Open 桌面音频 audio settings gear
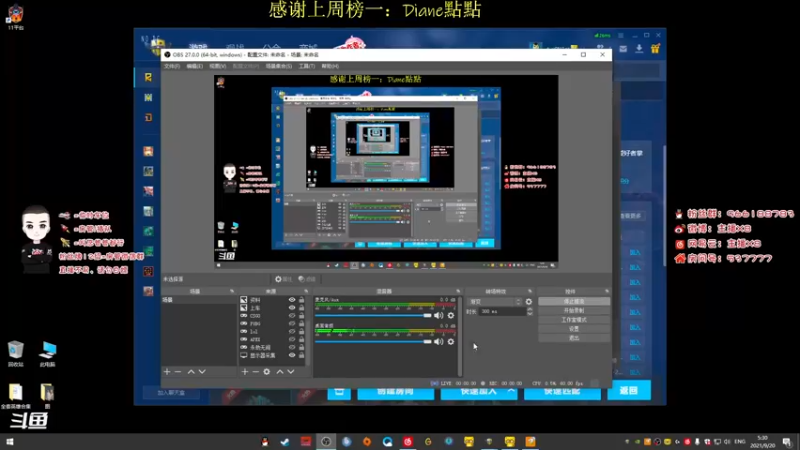This screenshot has height=450, width=800. click(451, 341)
